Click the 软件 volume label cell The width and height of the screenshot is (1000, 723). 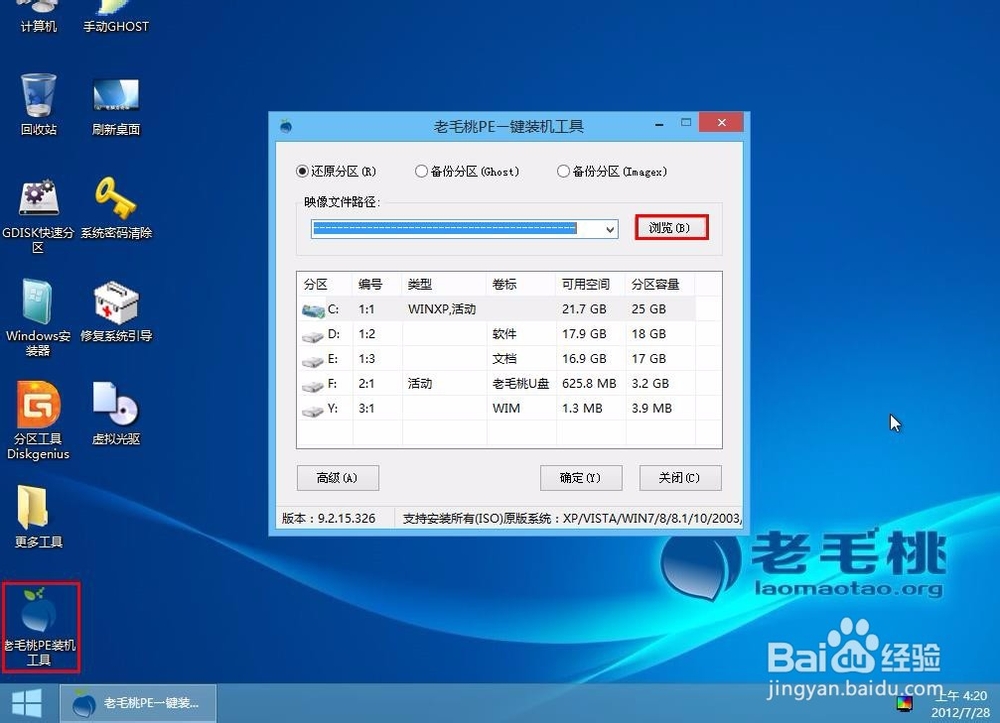point(504,334)
